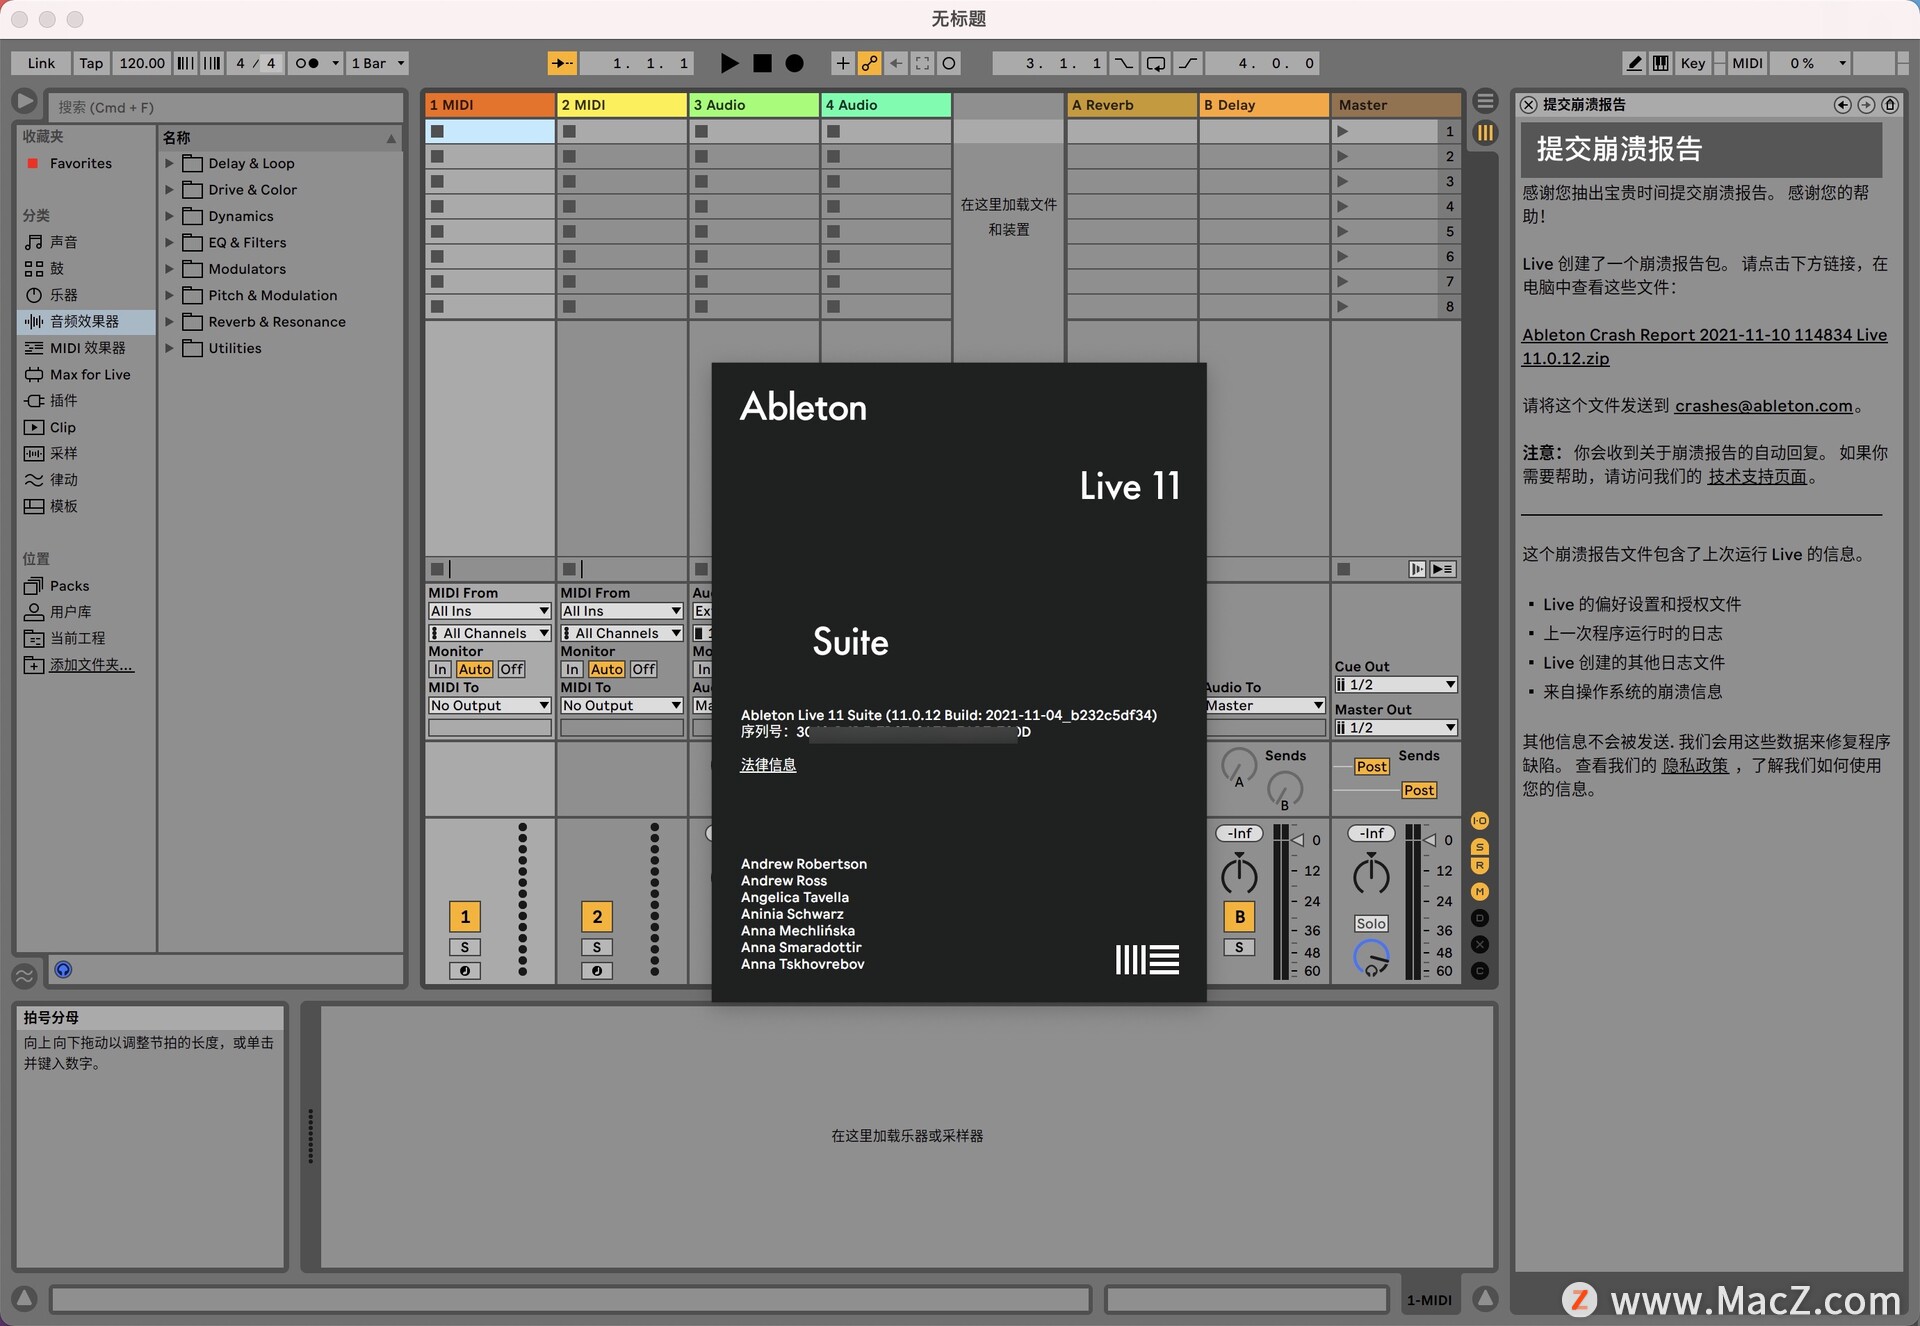This screenshot has height=1326, width=1920.
Task: Select Favorites in collections
Action: (80, 163)
